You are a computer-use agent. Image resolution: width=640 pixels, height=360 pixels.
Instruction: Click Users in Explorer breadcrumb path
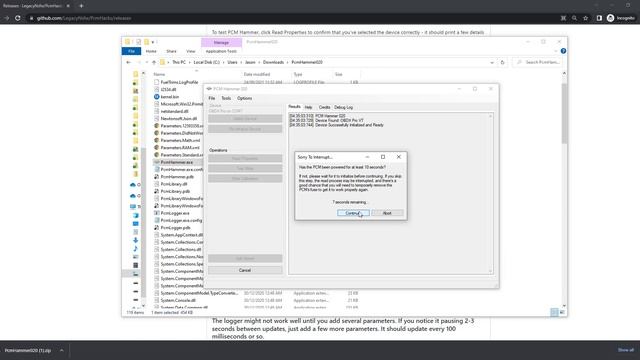(x=232, y=62)
